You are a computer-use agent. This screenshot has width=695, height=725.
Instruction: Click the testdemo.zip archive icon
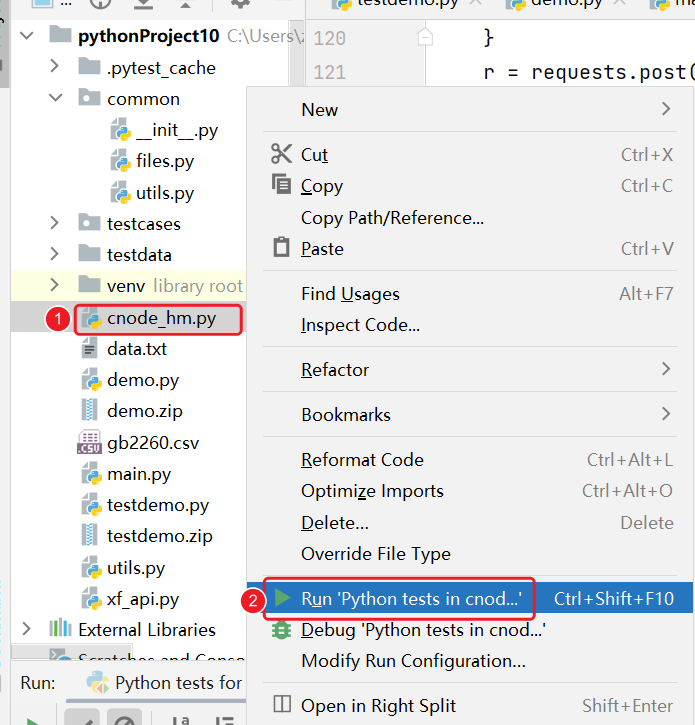click(89, 535)
